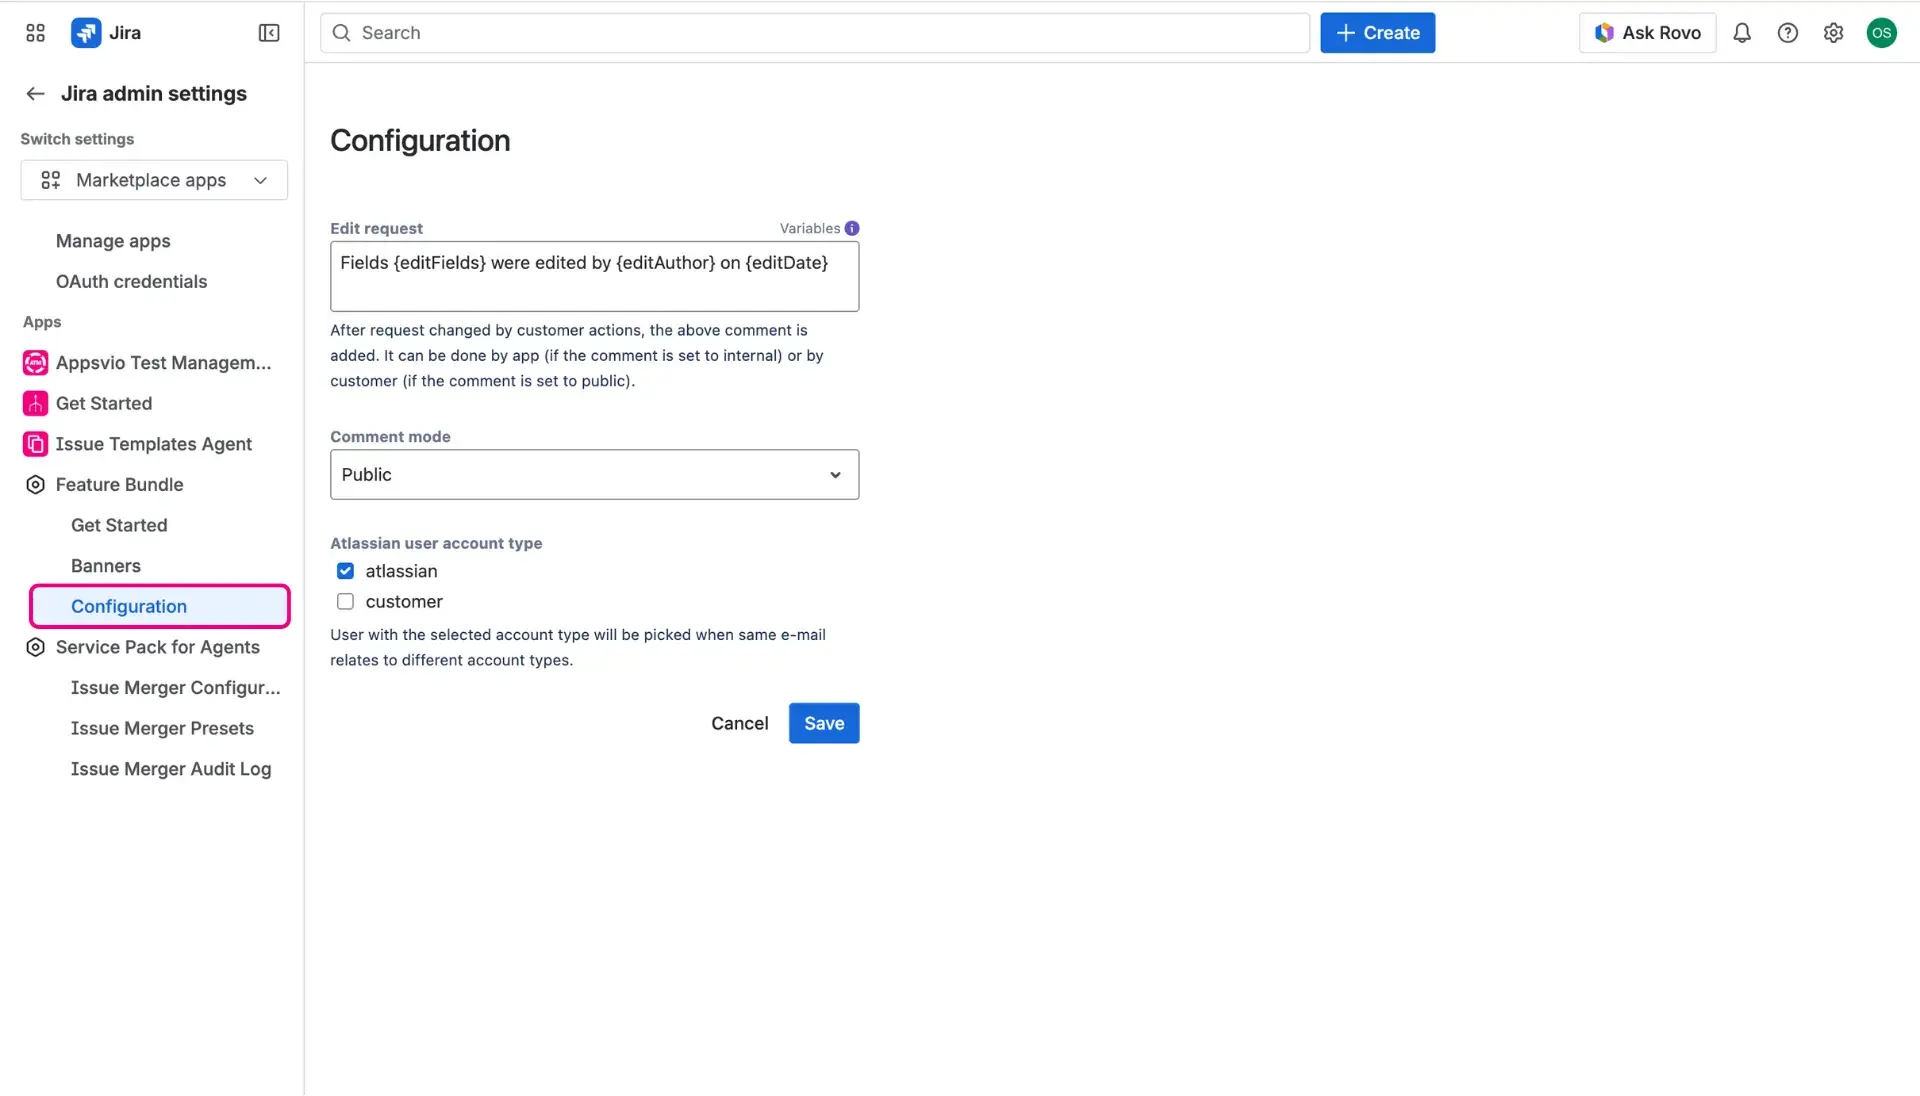Cancel the configuration edits
Screen dimensions: 1920x1096
pyautogui.click(x=739, y=722)
